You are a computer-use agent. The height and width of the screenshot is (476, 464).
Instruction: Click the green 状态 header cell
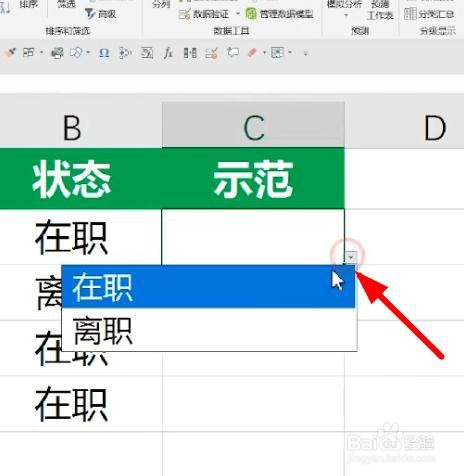[x=72, y=179]
